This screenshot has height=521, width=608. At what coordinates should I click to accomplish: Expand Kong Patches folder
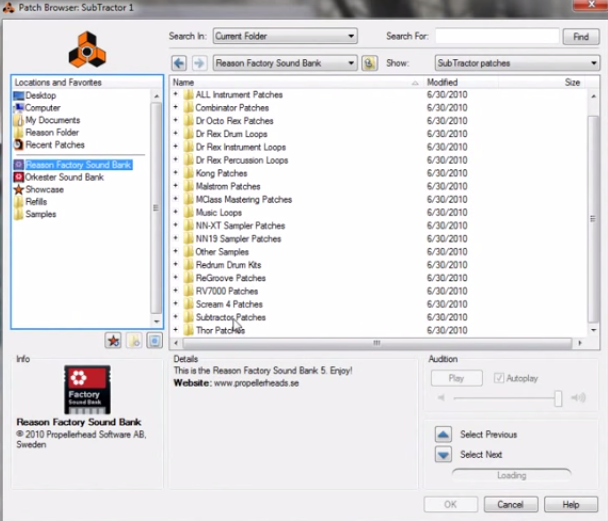pos(176,173)
